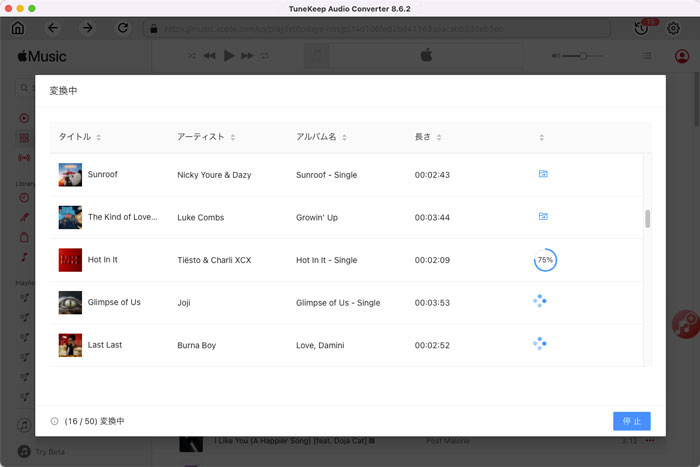Play the current track
This screenshot has height=467, width=700.
coord(229,56)
